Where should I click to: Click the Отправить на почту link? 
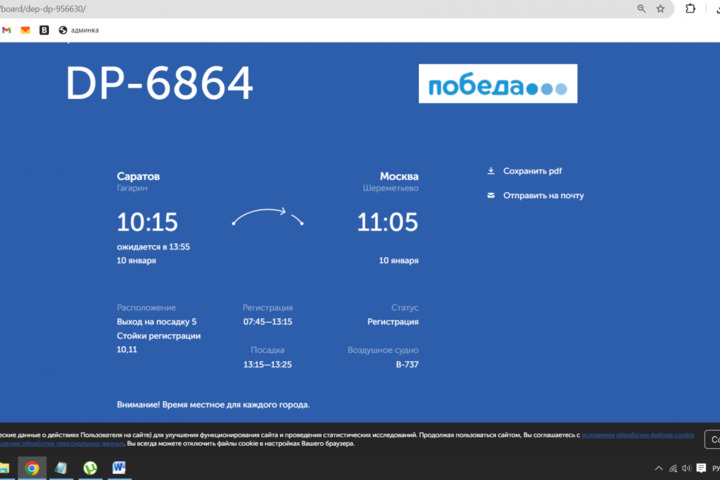coord(543,195)
